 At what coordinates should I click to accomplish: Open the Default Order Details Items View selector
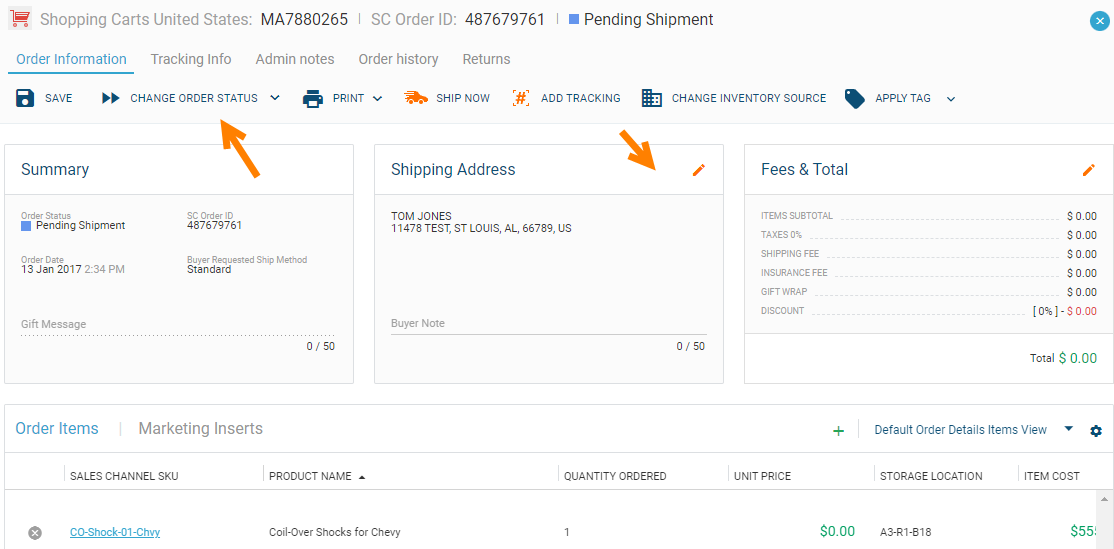[x=973, y=430]
